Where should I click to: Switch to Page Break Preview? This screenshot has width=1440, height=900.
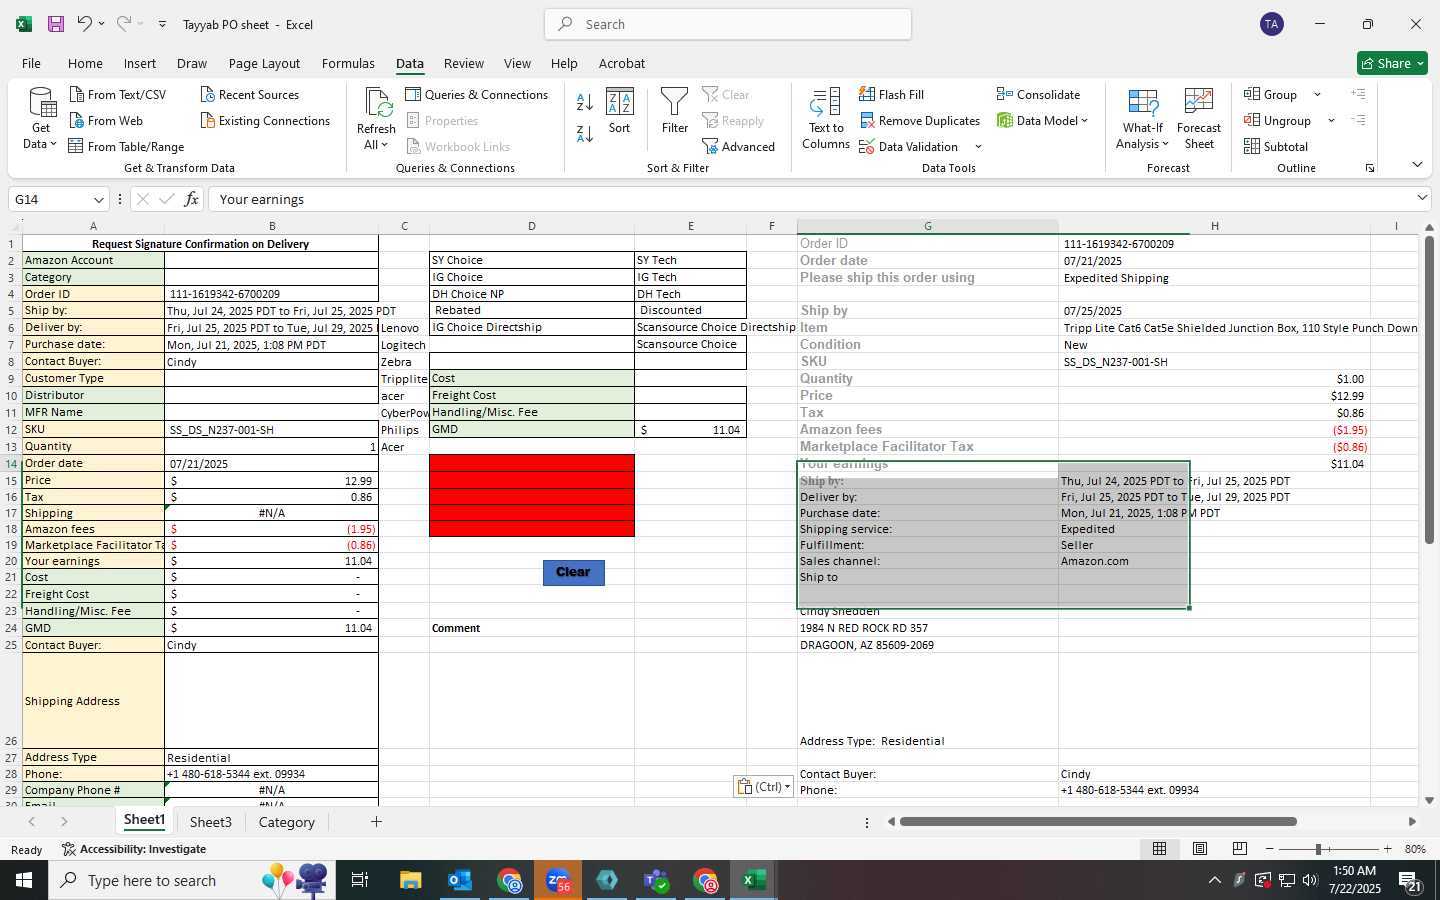[1239, 848]
